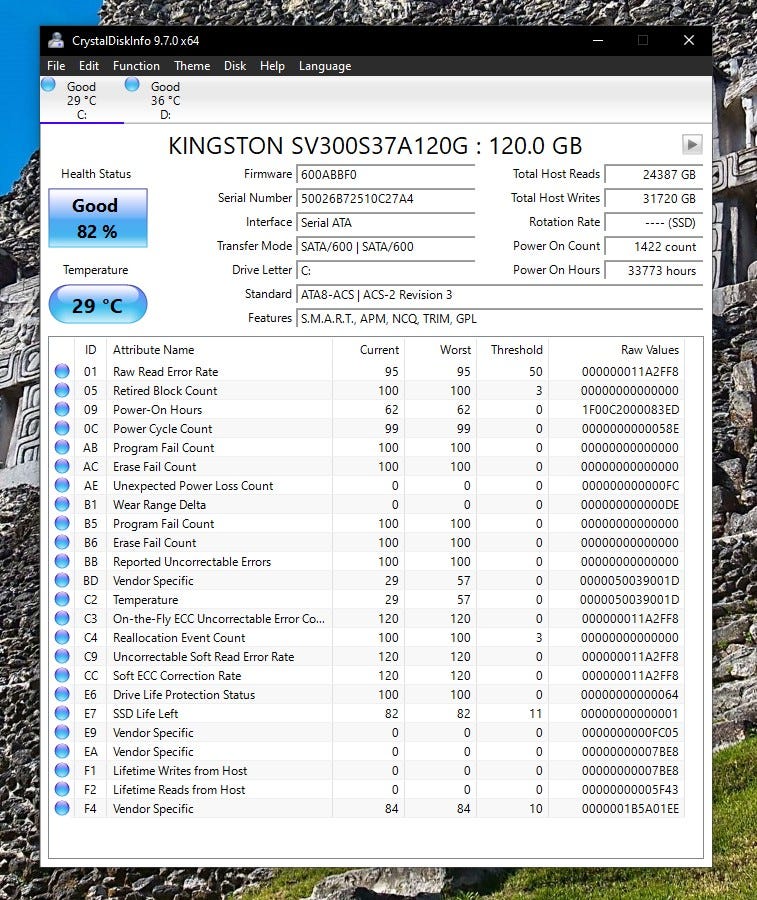Select the C: drive Good 29 °C tab
The height and width of the screenshot is (900, 757).
[81, 100]
